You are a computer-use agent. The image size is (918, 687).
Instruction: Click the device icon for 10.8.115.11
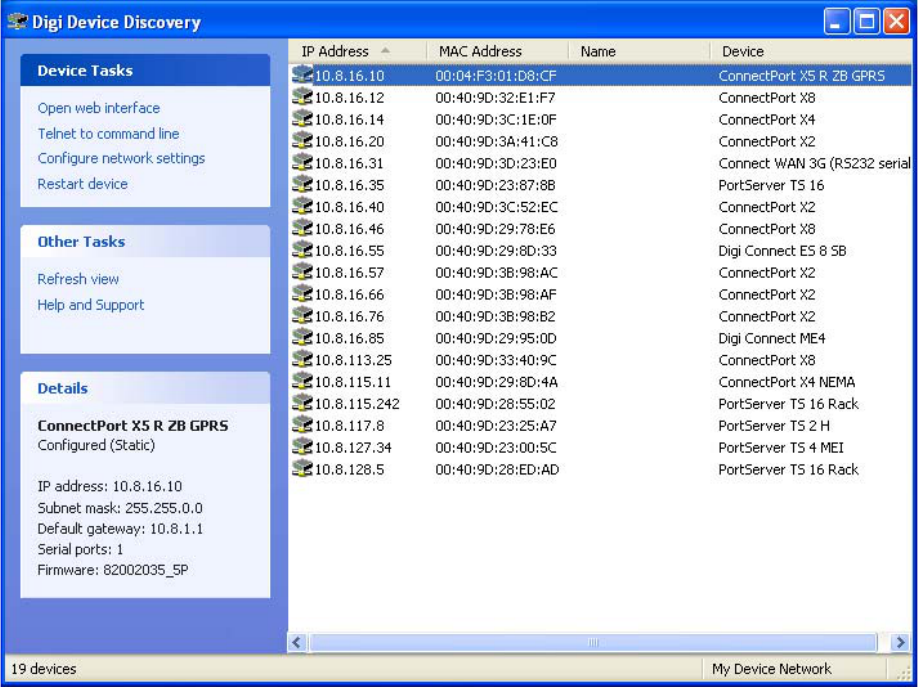tap(302, 381)
